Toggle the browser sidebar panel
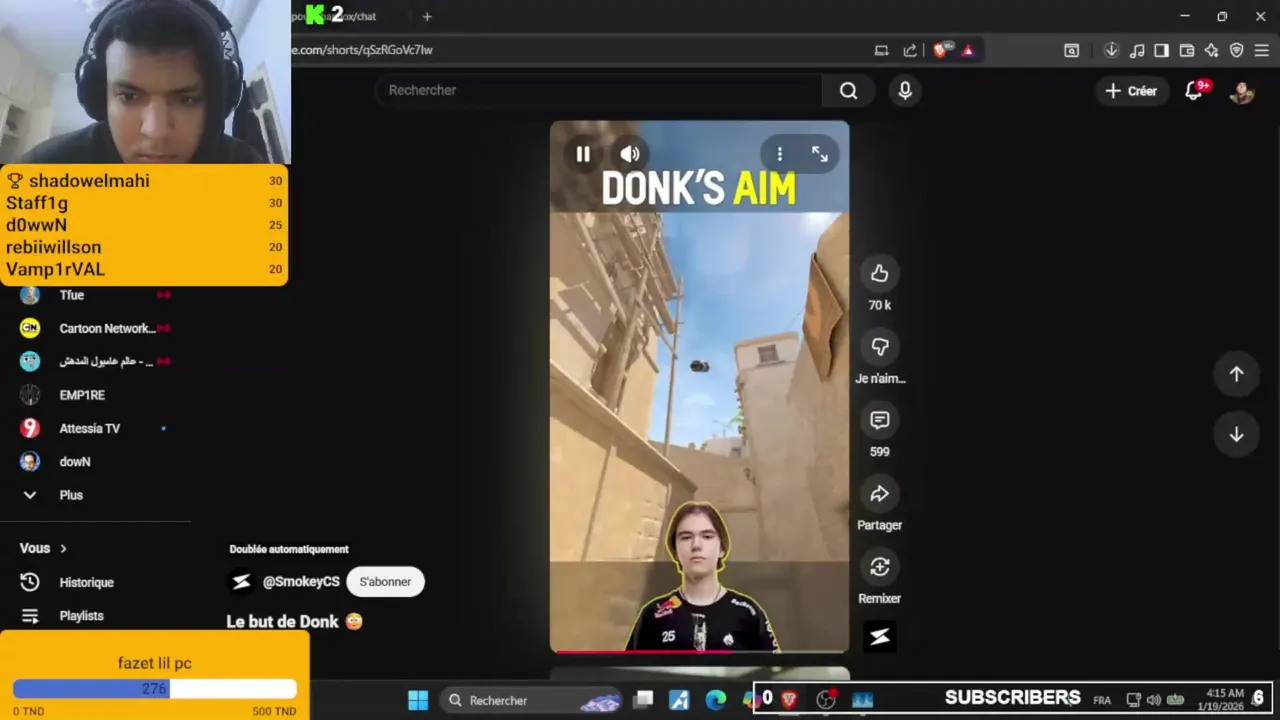 [1161, 50]
